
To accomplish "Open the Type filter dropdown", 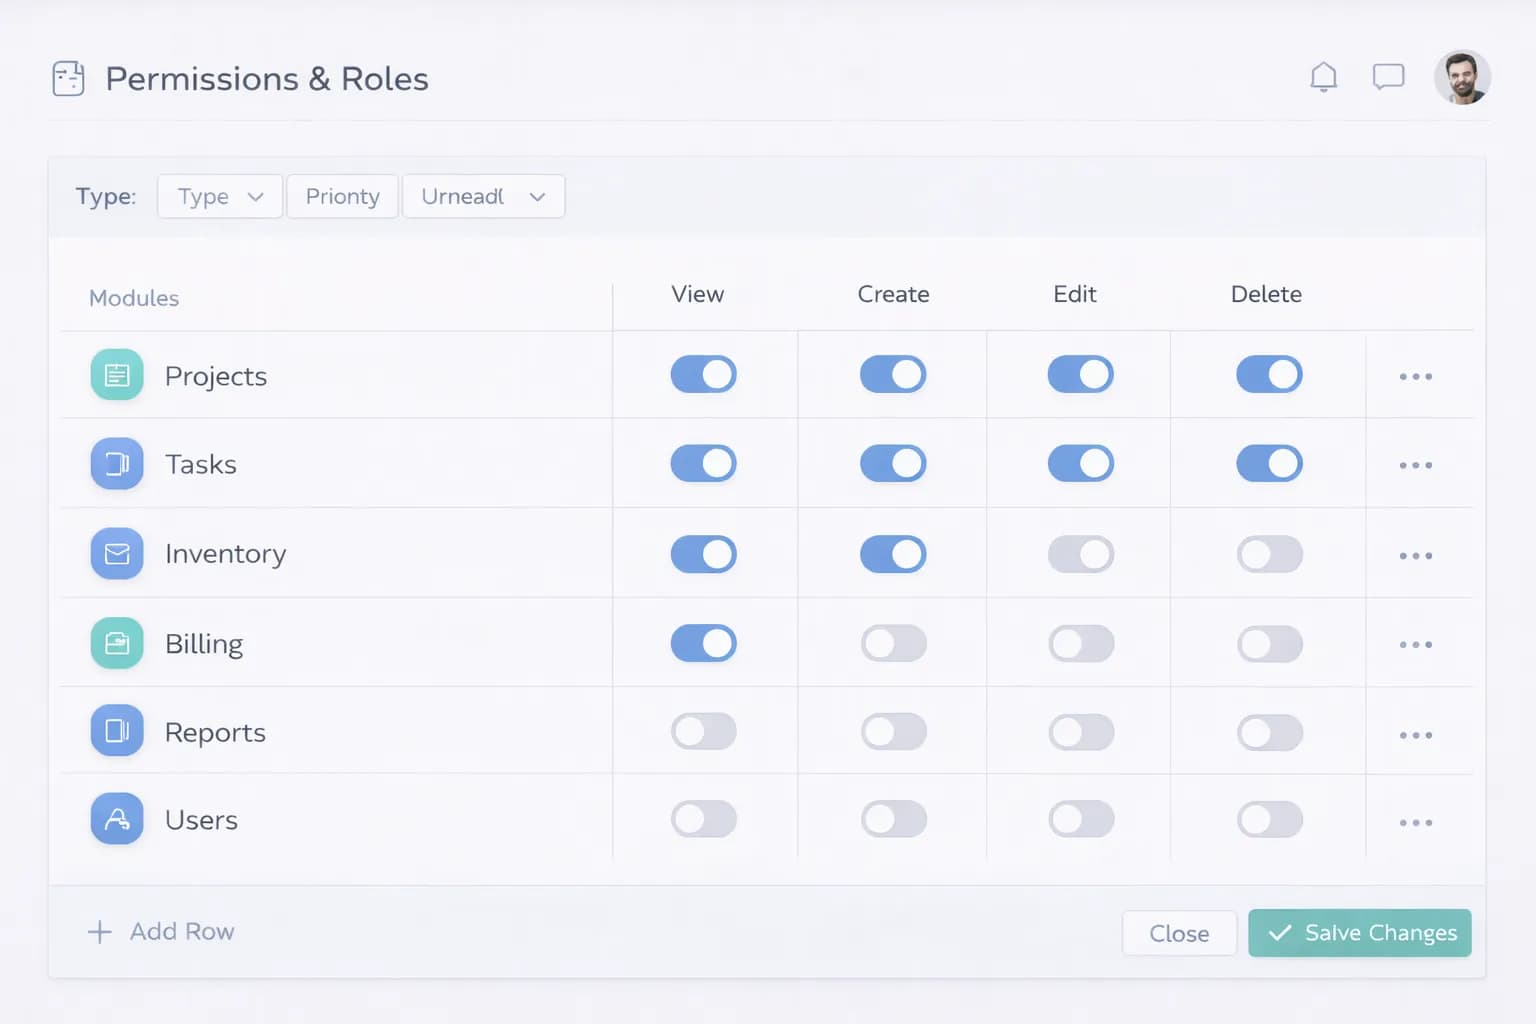I will coord(220,197).
